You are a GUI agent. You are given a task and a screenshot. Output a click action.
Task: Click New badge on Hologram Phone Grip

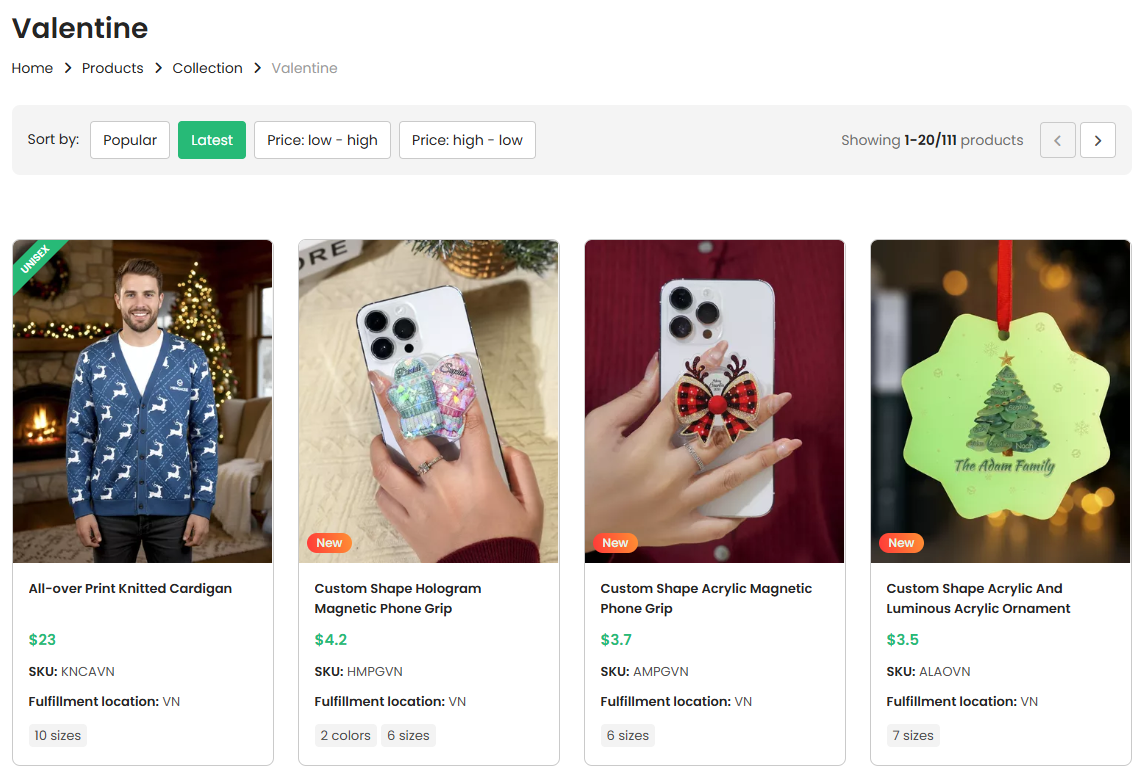point(329,543)
